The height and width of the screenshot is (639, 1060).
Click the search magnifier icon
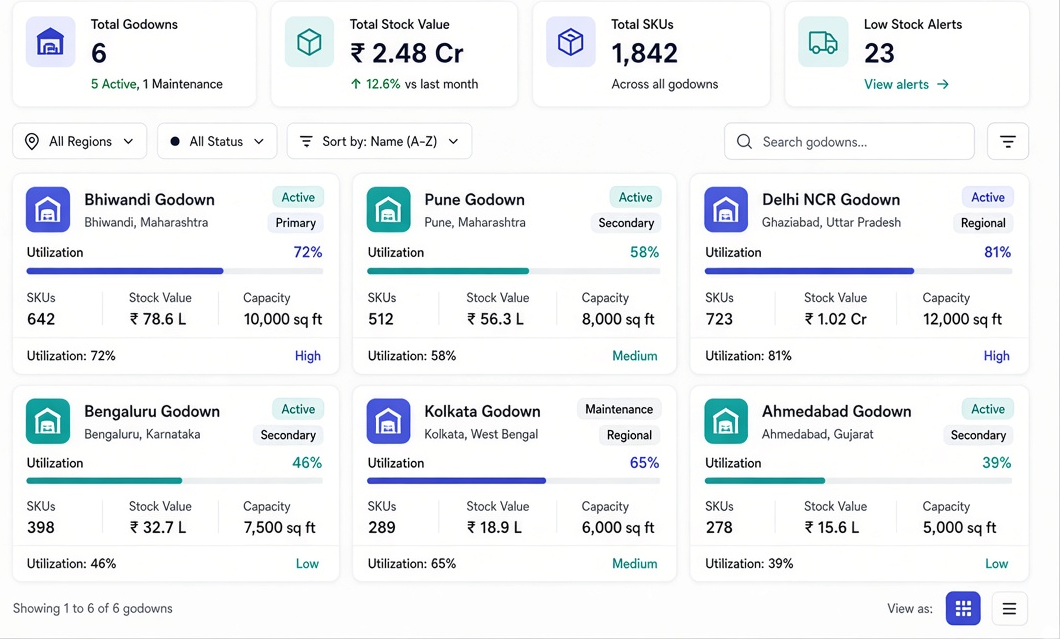tap(744, 141)
